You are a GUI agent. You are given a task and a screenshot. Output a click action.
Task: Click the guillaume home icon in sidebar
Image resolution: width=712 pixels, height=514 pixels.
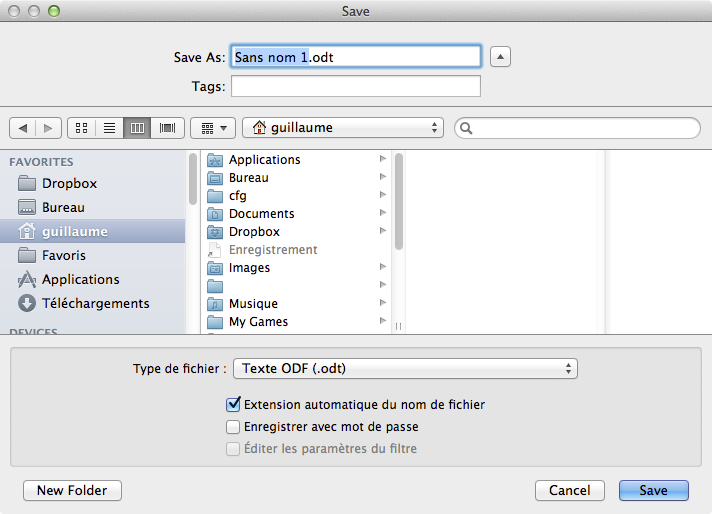[27, 231]
